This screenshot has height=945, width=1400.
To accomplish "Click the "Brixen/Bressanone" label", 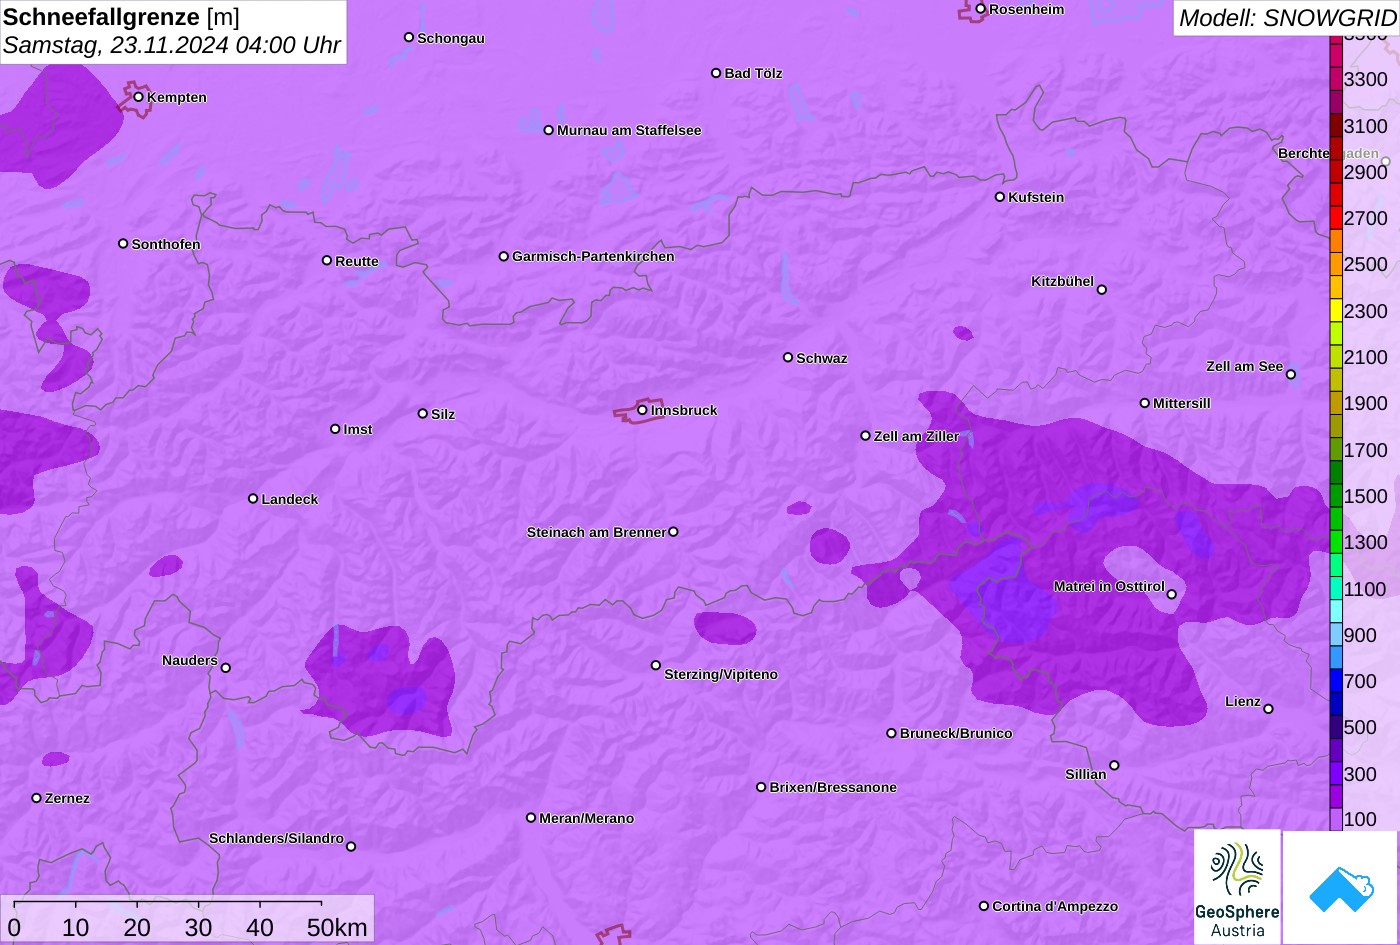I will (x=833, y=788).
